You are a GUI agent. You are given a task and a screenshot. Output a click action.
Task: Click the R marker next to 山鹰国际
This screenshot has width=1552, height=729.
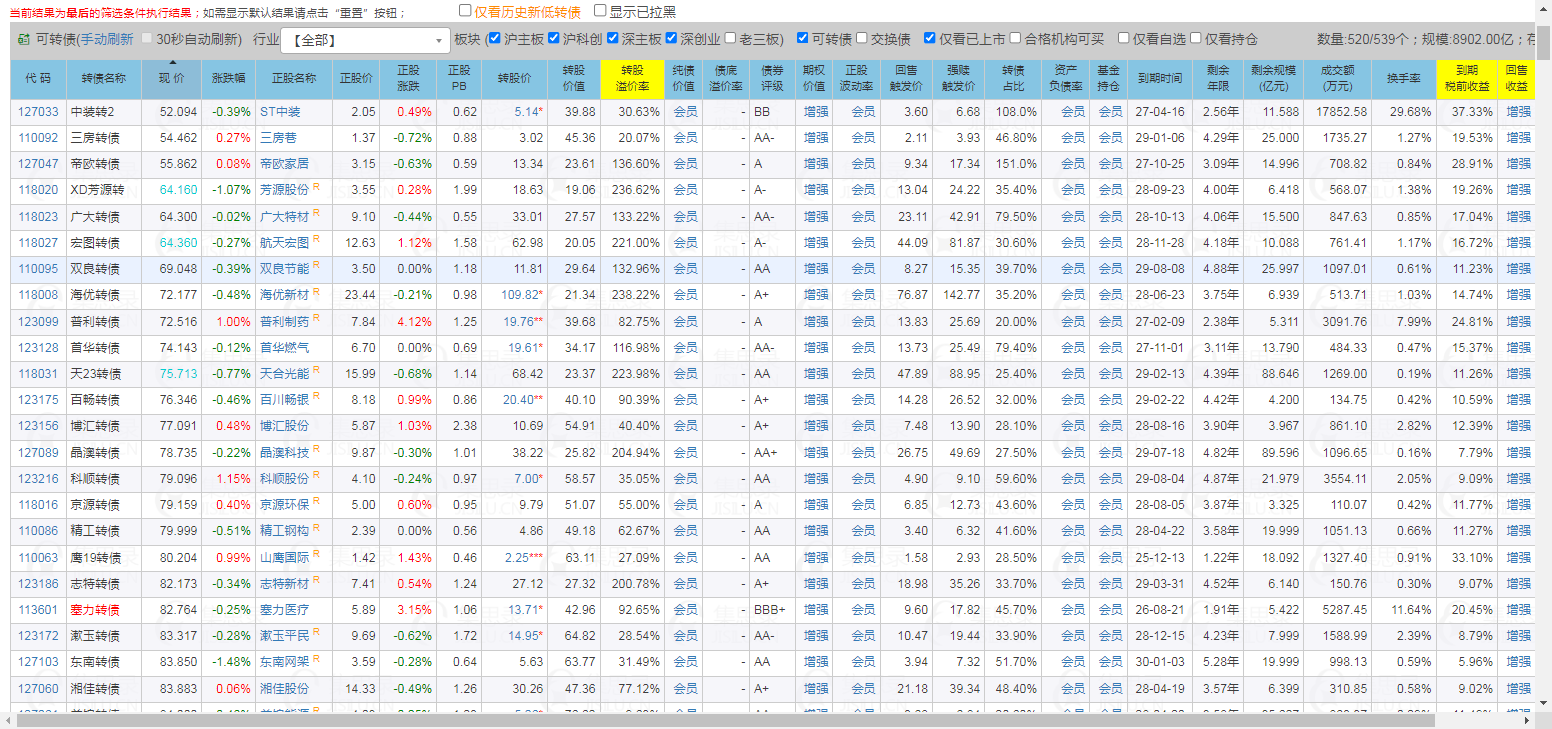point(317,553)
